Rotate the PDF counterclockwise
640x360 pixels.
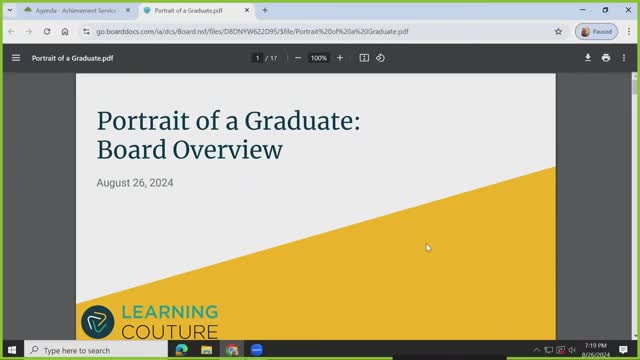(380, 58)
